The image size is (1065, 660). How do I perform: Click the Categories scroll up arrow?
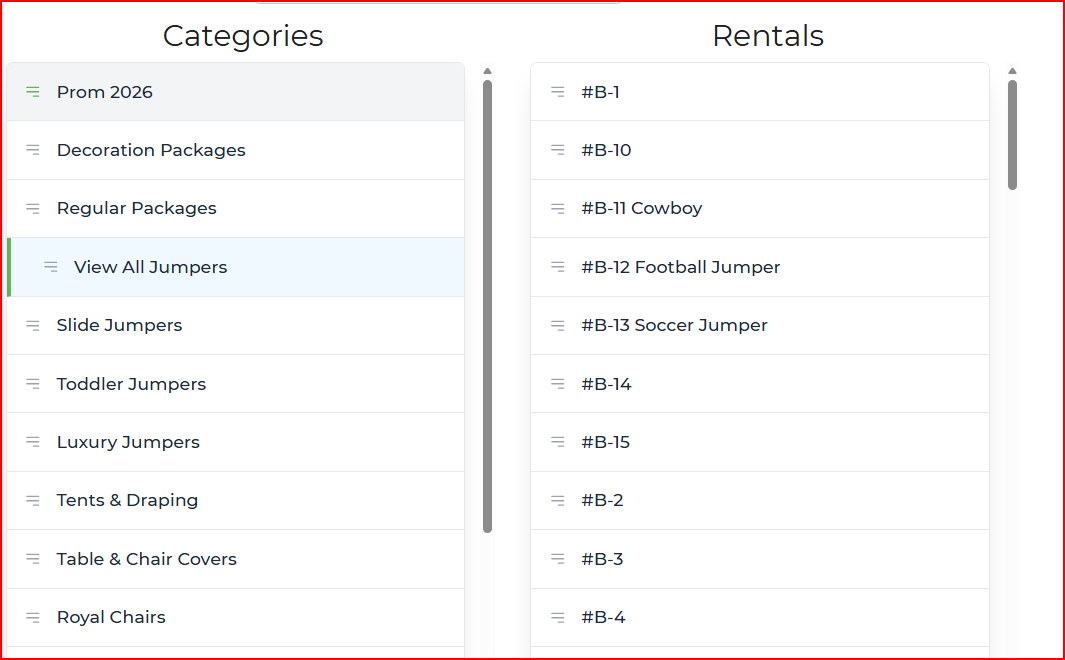click(487, 71)
